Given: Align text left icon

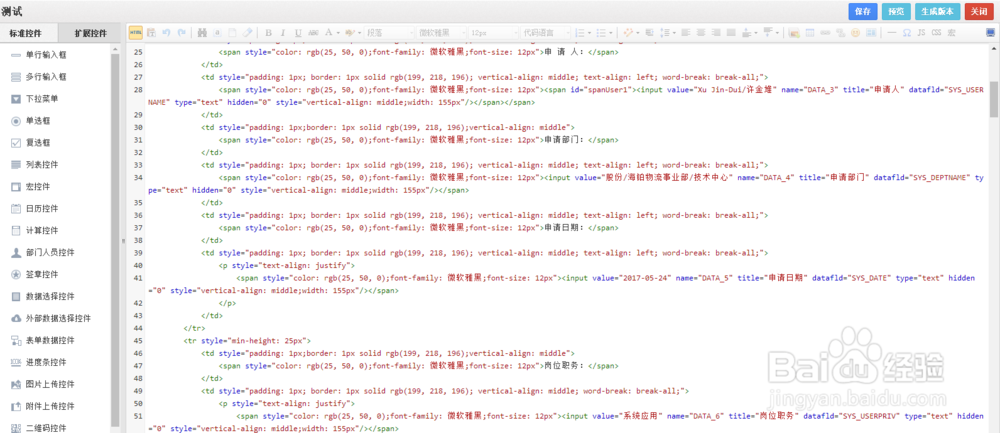Looking at the screenshot, I should click(x=685, y=33).
